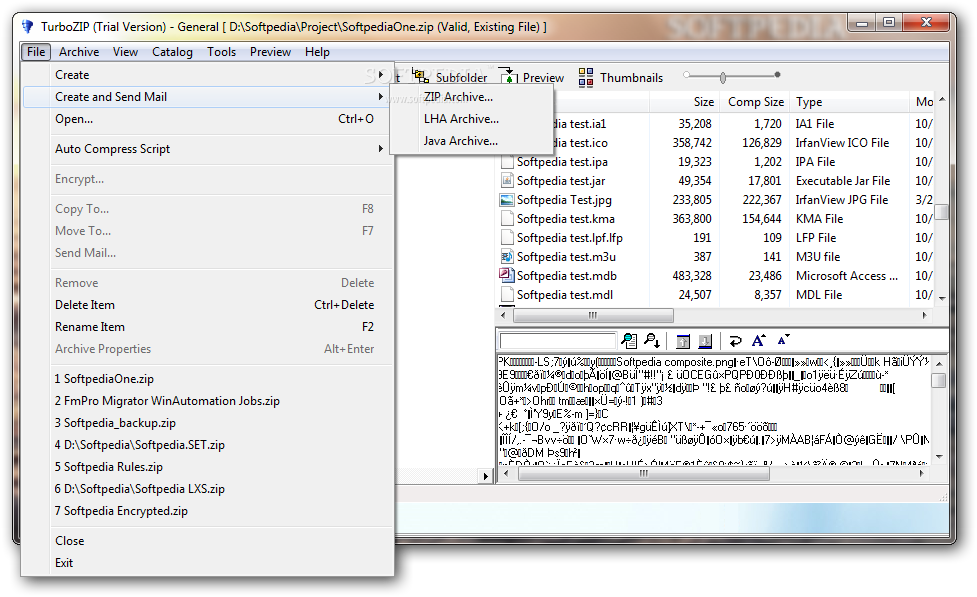Open the Catalog menu
This screenshot has width=977, height=597.
point(172,52)
